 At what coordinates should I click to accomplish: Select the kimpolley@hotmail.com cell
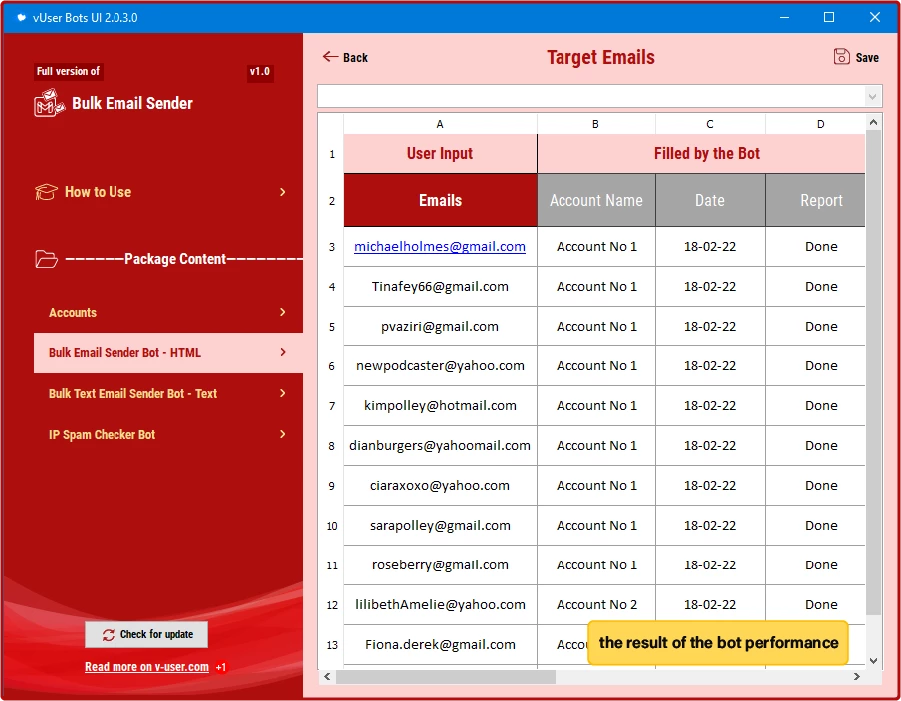point(440,406)
